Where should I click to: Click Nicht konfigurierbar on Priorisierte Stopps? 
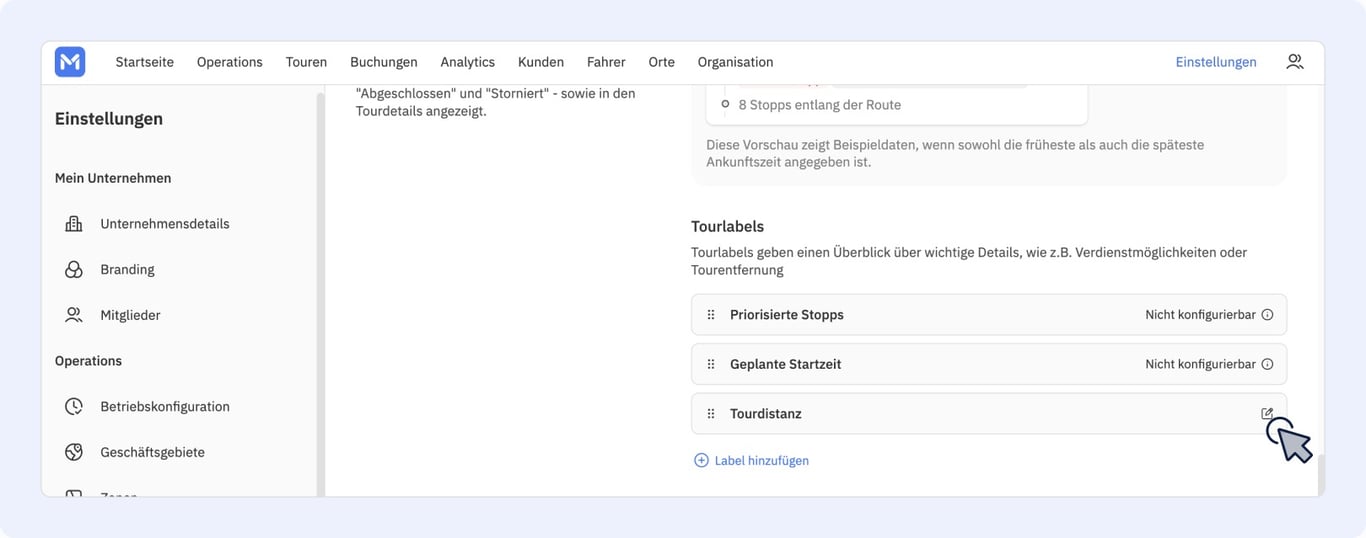tap(1200, 314)
